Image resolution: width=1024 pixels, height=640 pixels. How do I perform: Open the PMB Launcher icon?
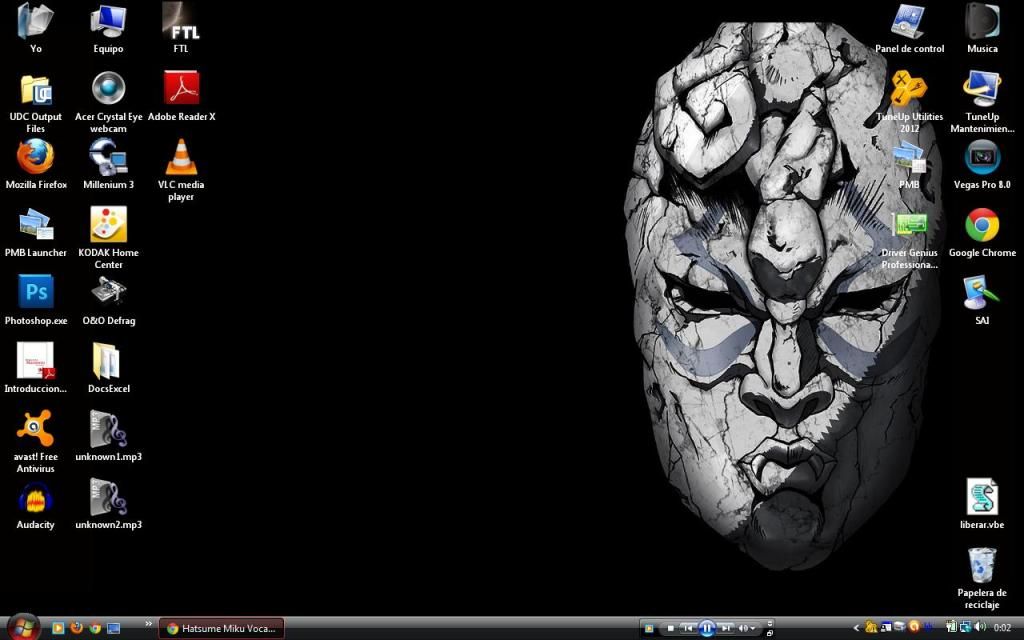(x=36, y=232)
